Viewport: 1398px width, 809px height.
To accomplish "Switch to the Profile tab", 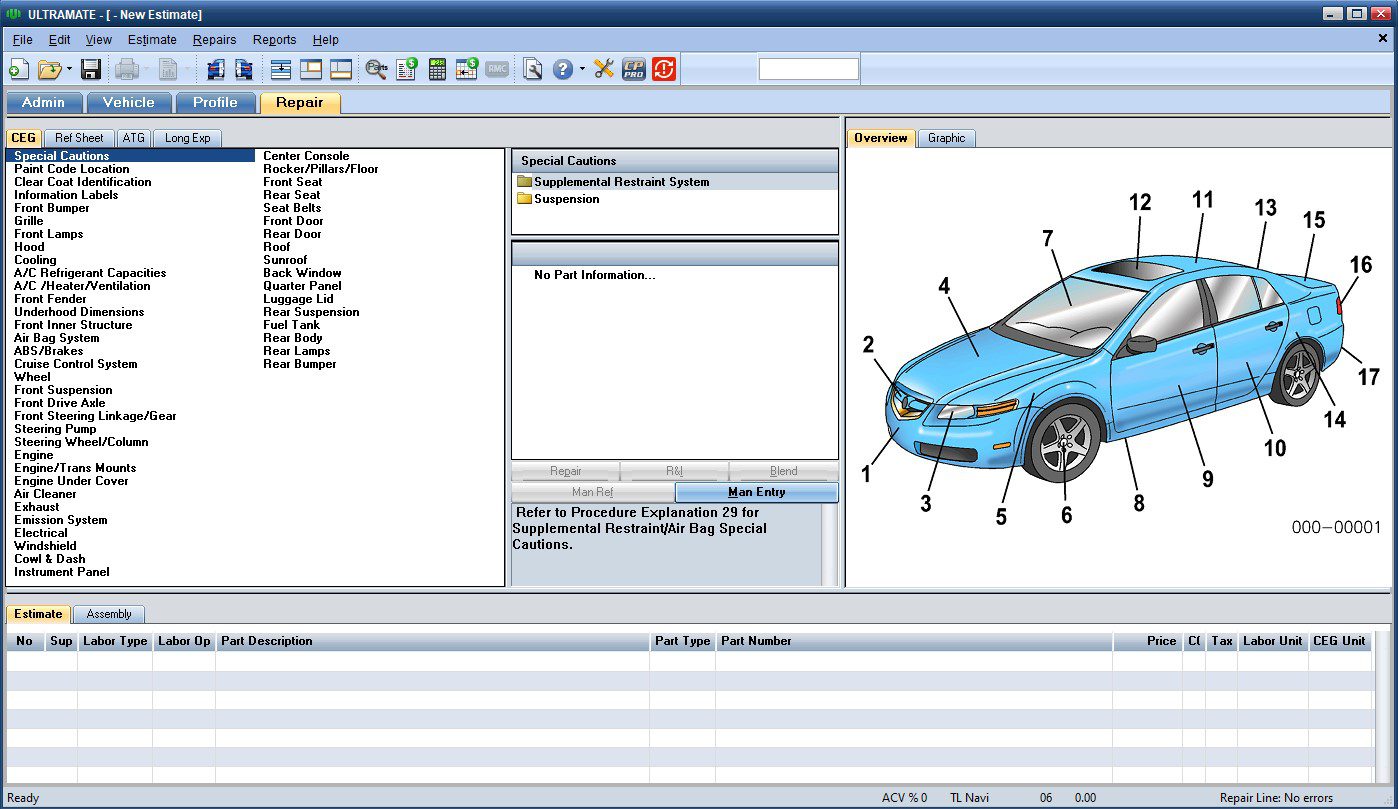I will point(216,102).
